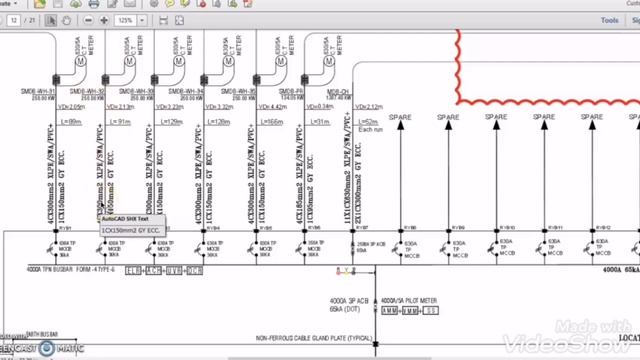Switch to the Hand pan tool
The image size is (640, 360).
(66, 20)
